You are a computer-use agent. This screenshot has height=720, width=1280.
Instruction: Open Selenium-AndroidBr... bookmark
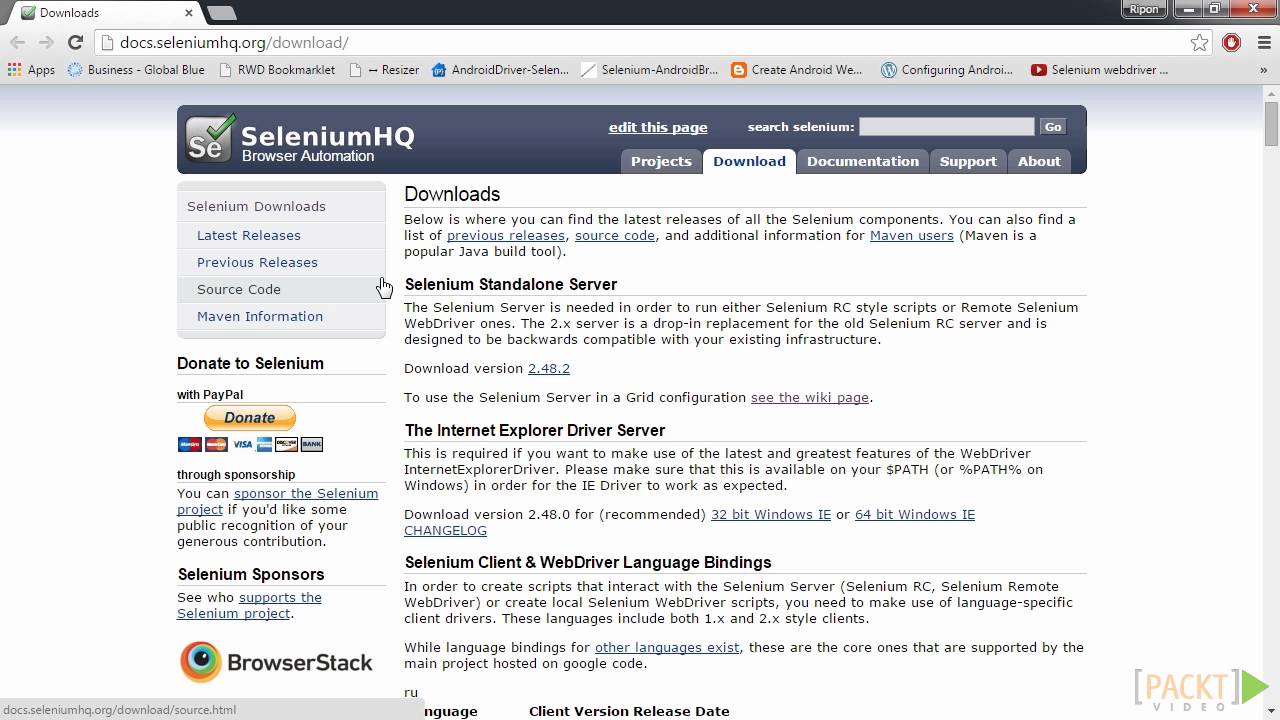(650, 70)
